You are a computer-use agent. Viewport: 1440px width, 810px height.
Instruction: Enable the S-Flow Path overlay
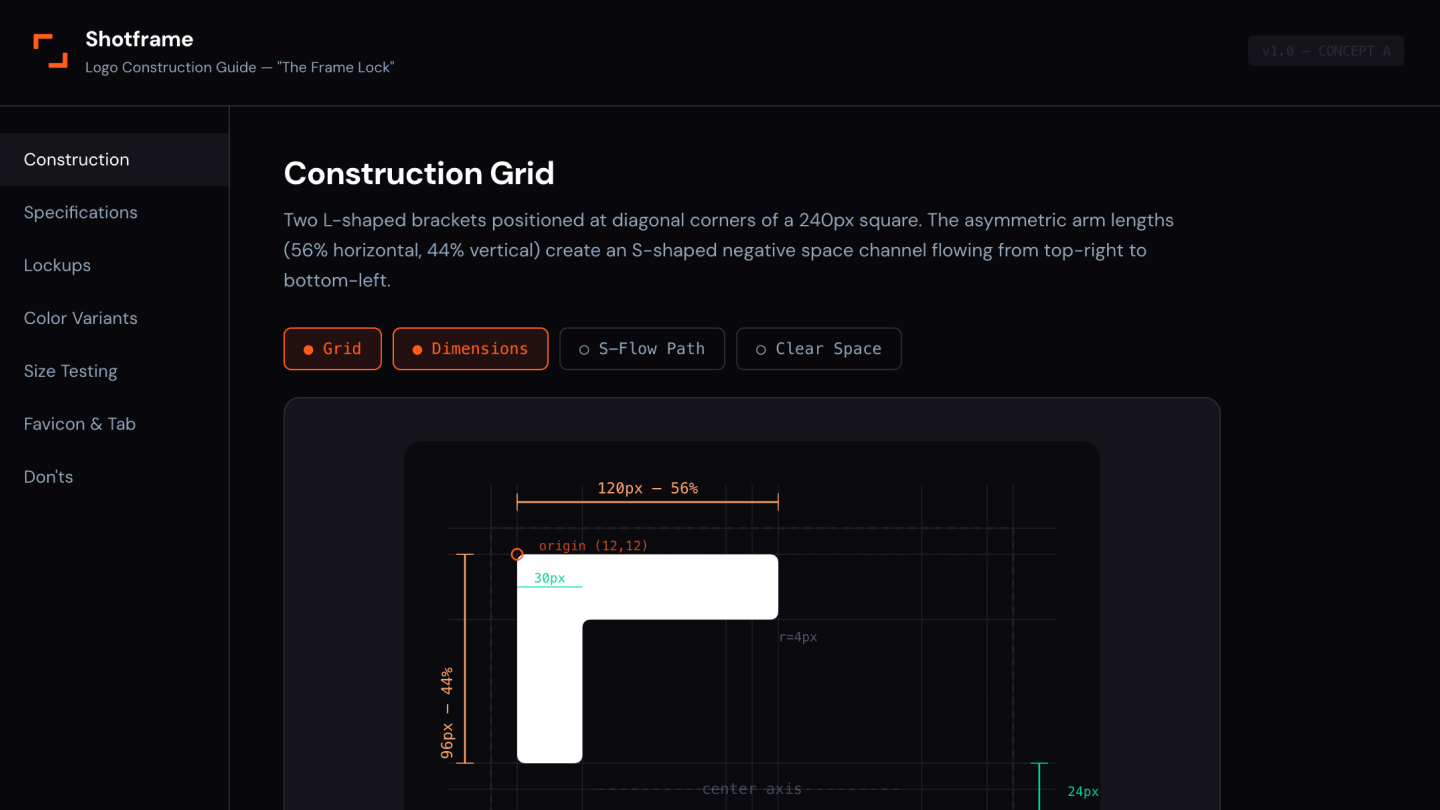[x=642, y=349]
